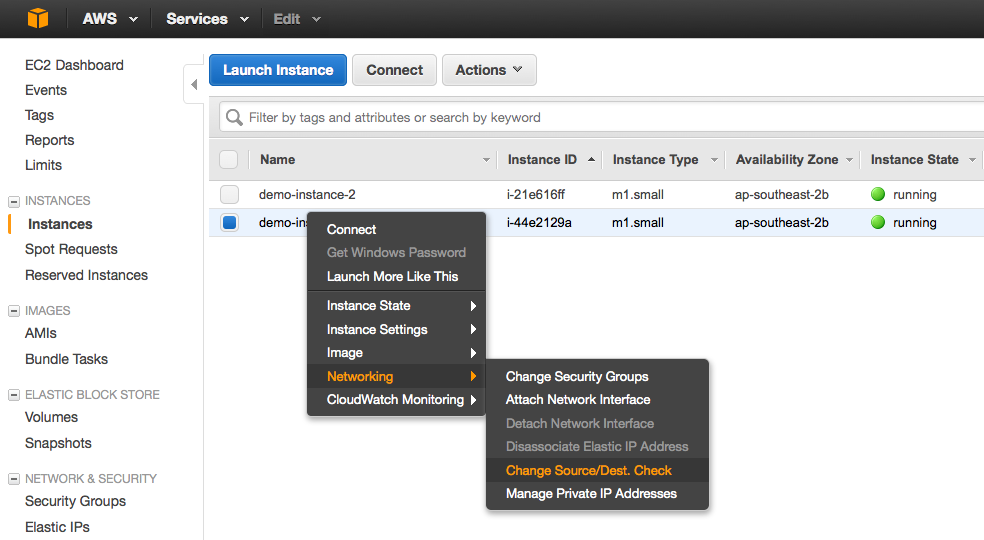Open the Edit dropdown in top bar
The height and width of the screenshot is (540, 984).
click(x=297, y=19)
